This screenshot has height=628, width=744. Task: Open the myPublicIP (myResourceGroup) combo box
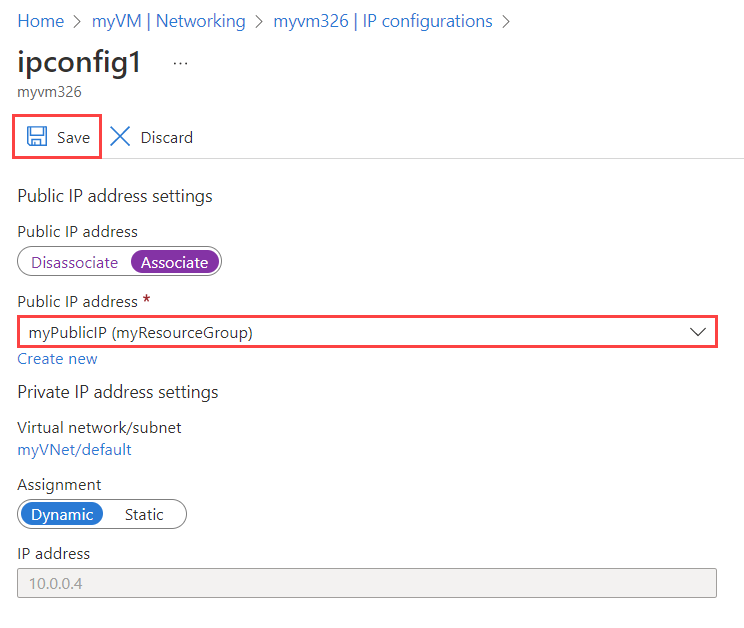pos(367,332)
